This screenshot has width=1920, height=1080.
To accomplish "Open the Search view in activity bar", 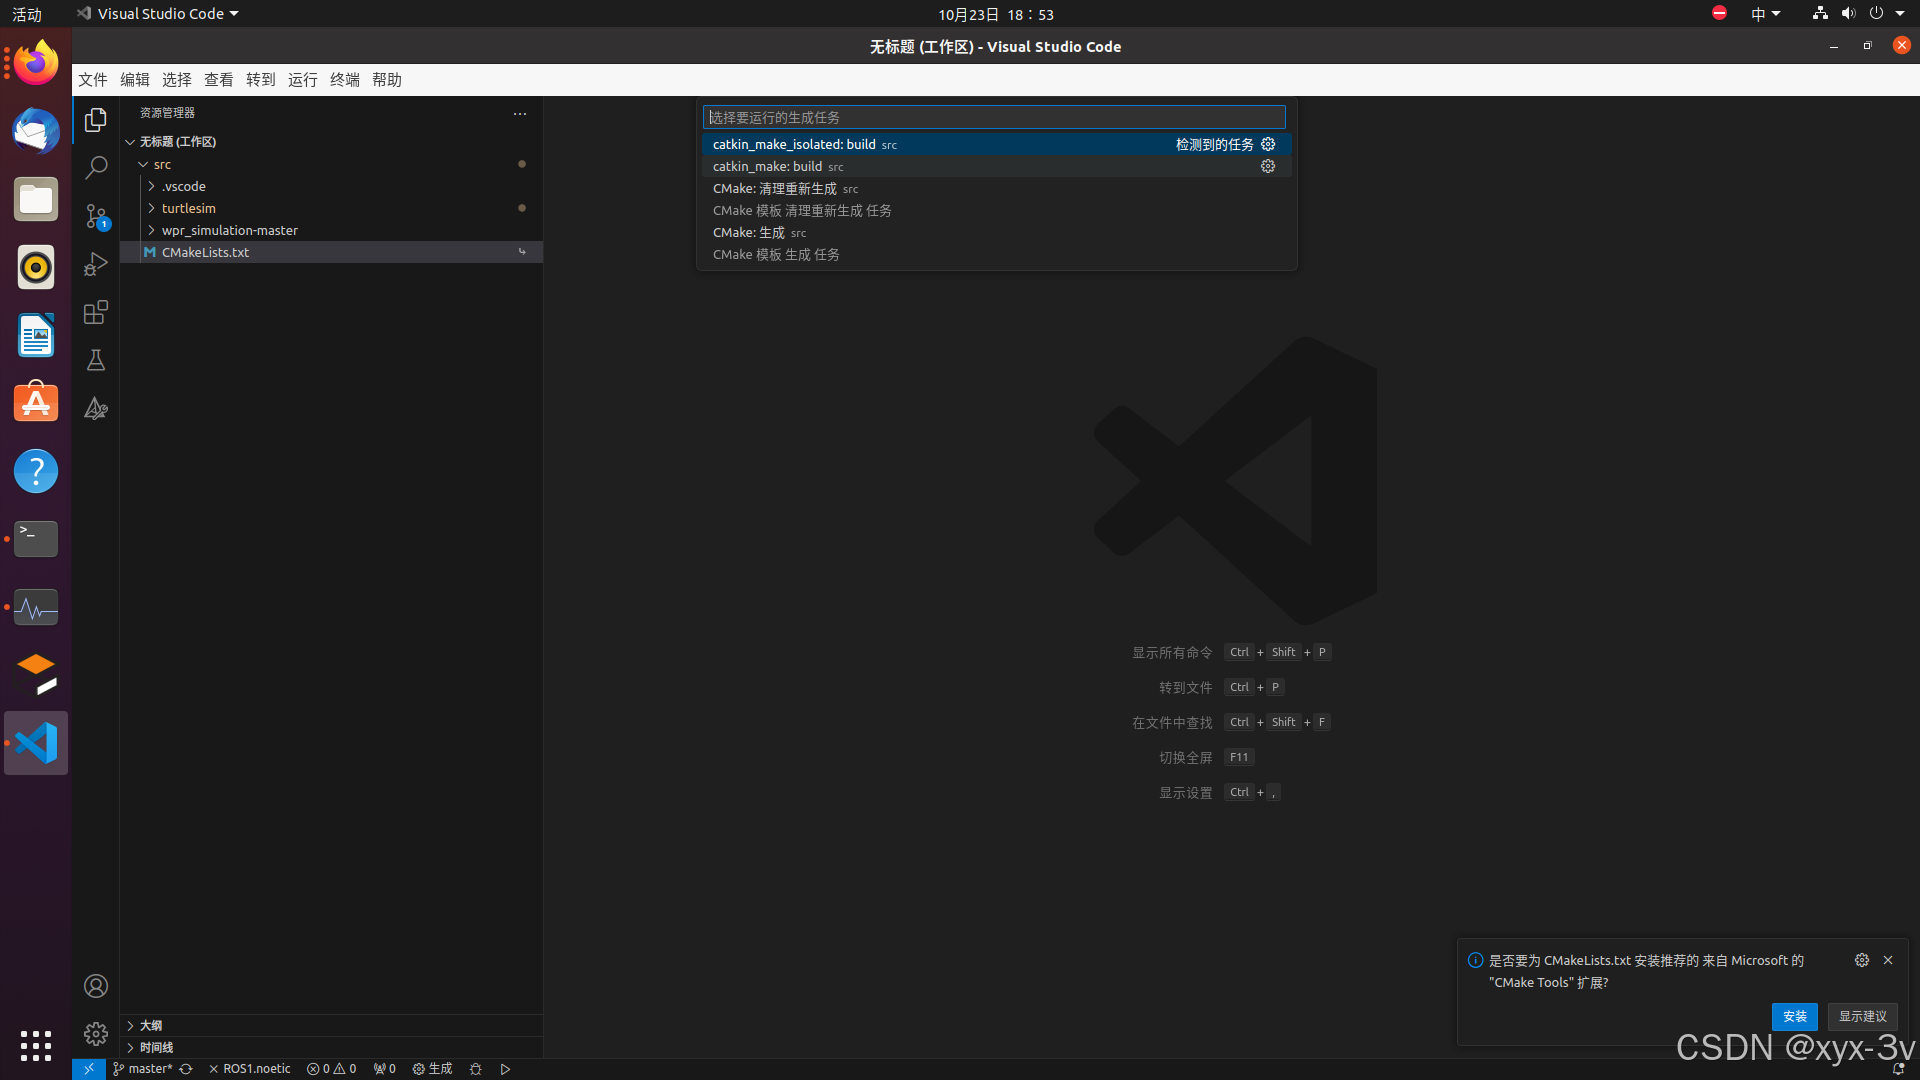I will 96,168.
